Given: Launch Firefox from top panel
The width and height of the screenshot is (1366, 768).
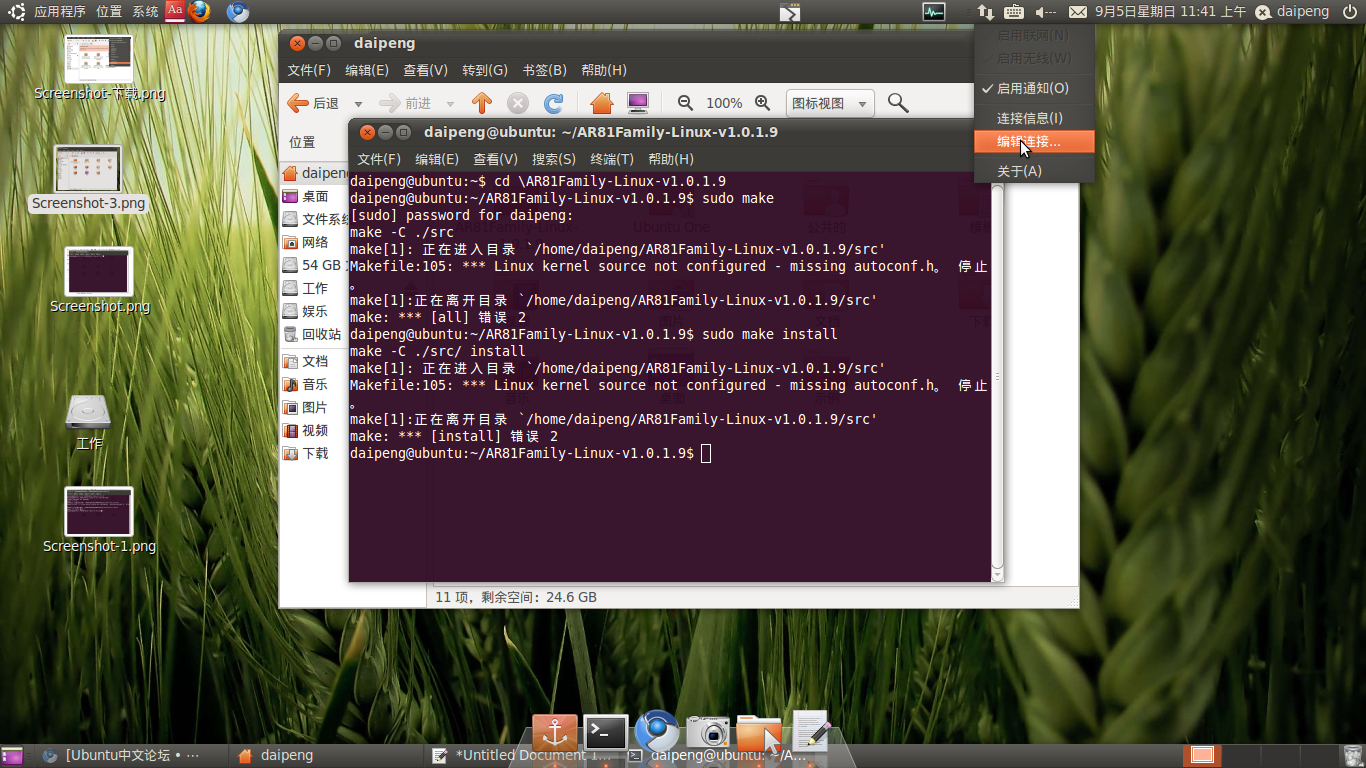Looking at the screenshot, I should (199, 12).
